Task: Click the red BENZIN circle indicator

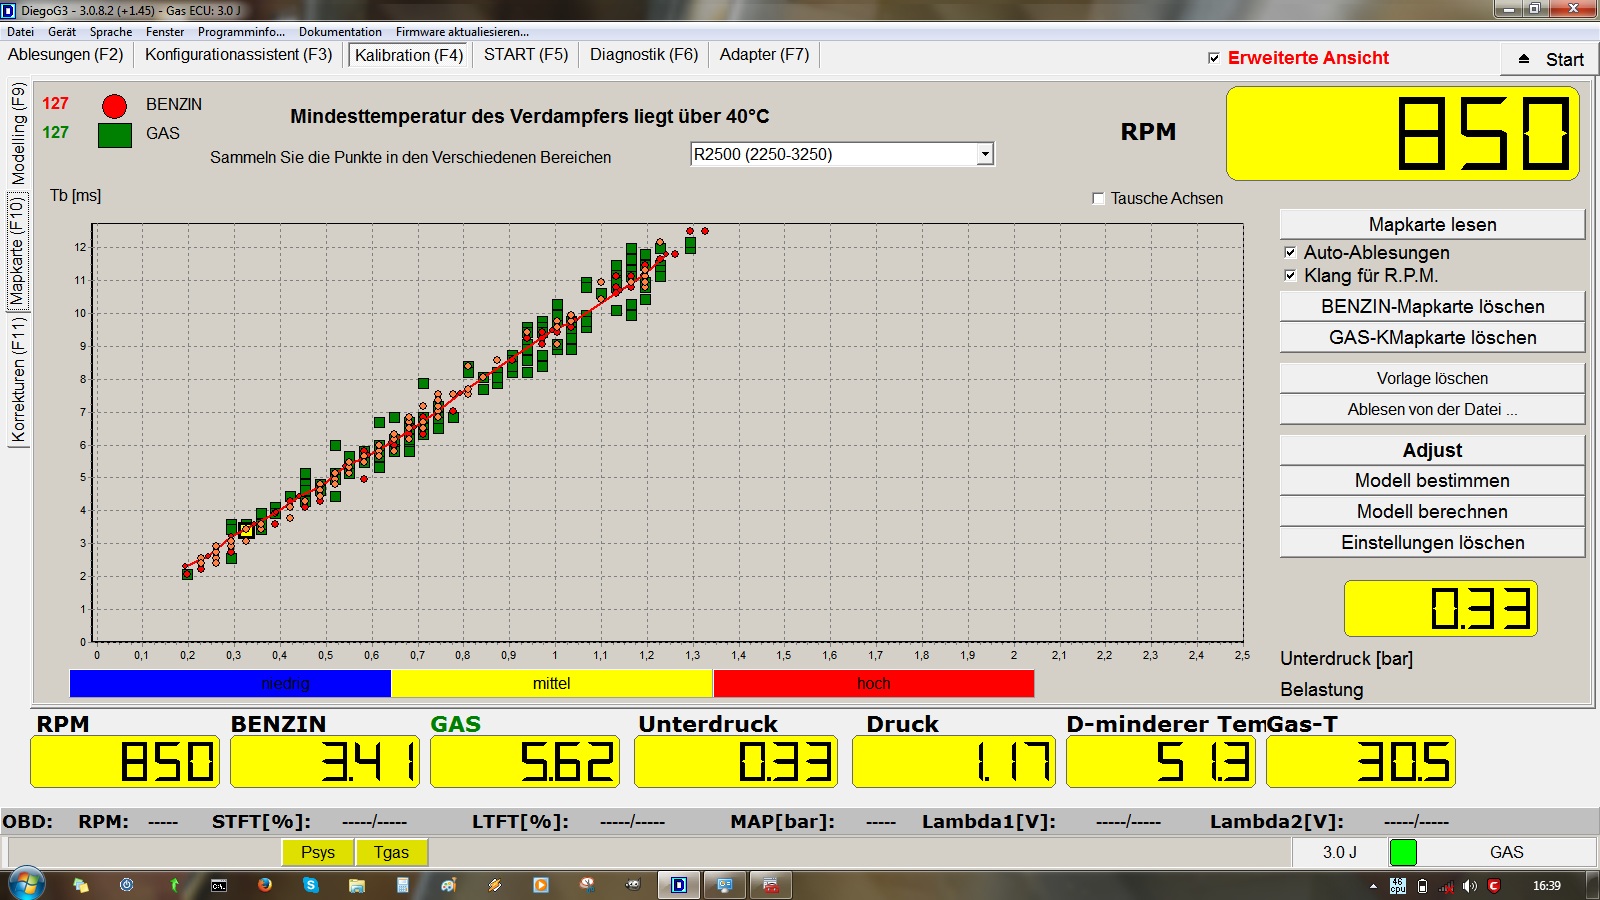Action: click(x=115, y=106)
